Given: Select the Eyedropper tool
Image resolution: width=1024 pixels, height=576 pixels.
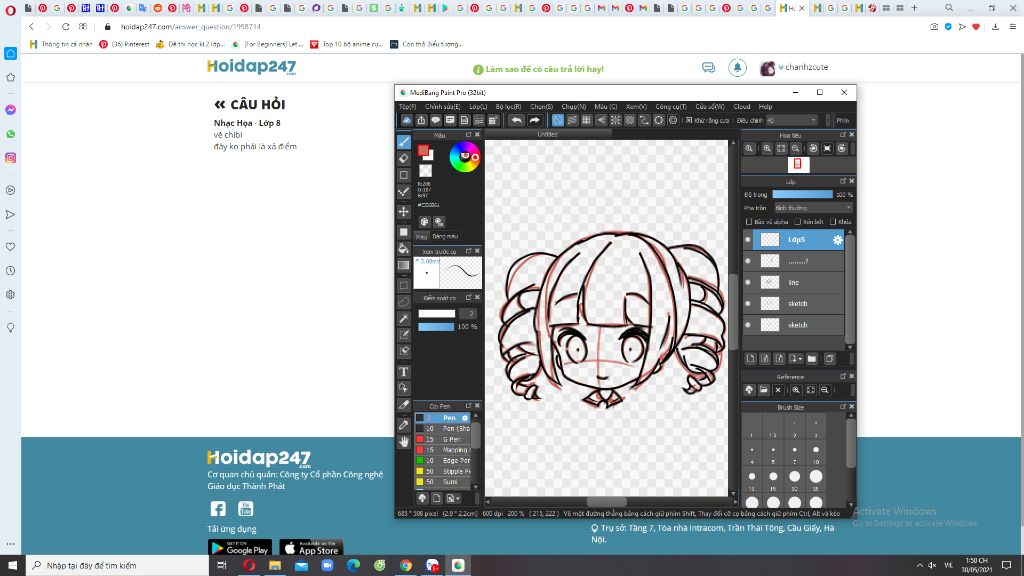Looking at the screenshot, I should click(x=404, y=424).
